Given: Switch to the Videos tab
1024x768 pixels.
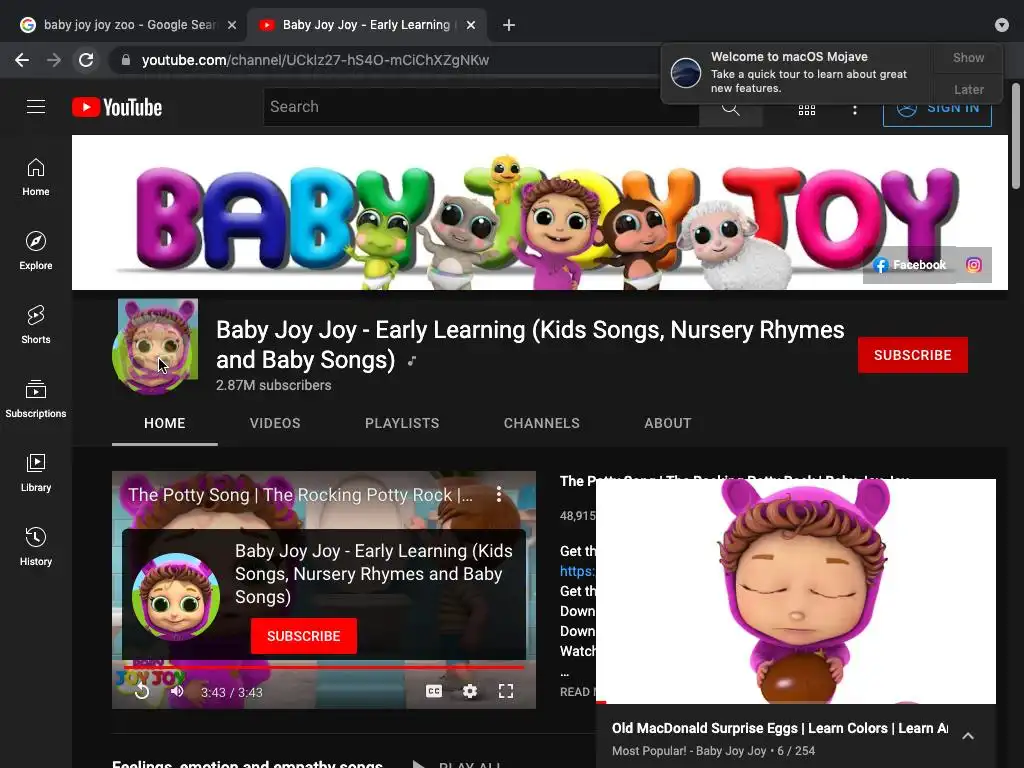Looking at the screenshot, I should [x=275, y=423].
